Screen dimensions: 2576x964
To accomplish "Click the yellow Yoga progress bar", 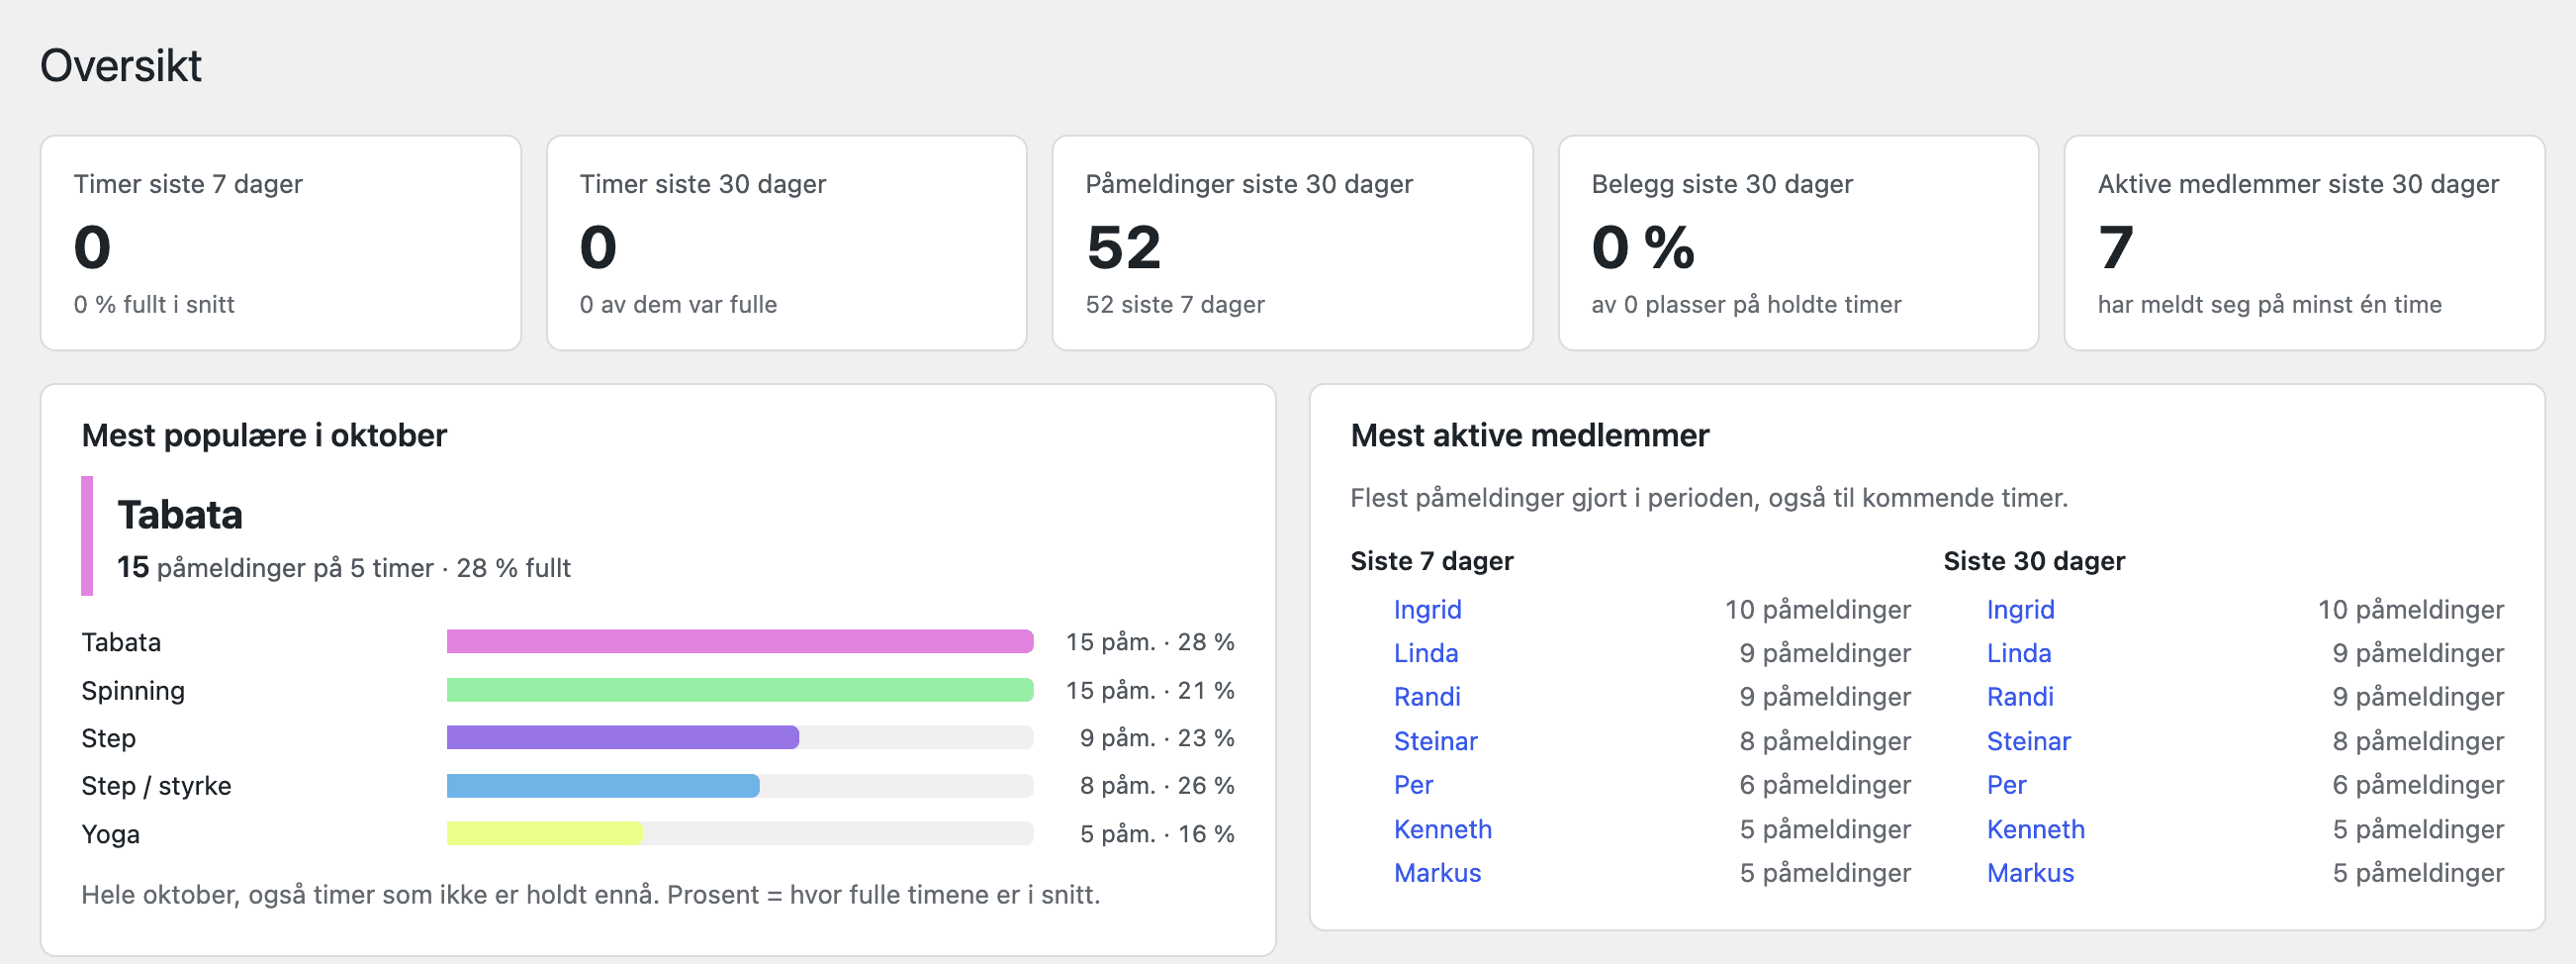I will pos(545,834).
